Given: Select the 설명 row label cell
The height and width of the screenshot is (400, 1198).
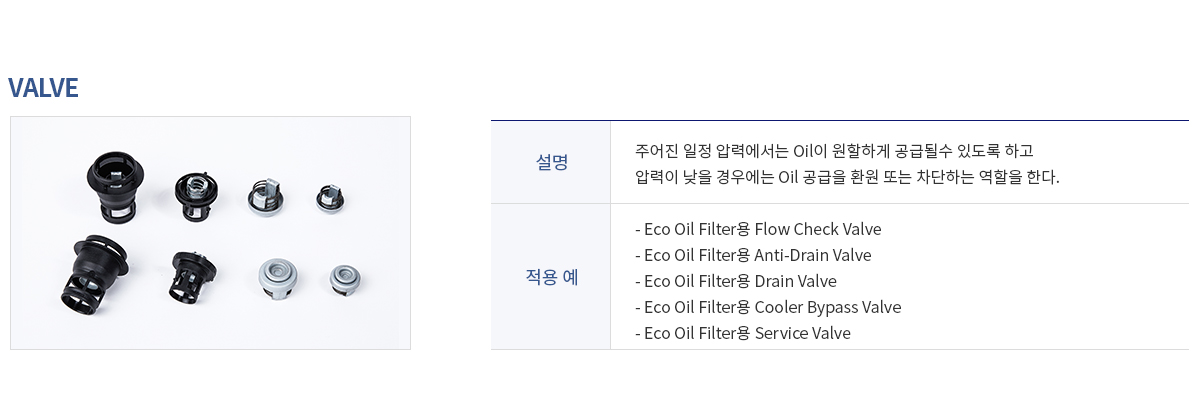Looking at the screenshot, I should 551,162.
